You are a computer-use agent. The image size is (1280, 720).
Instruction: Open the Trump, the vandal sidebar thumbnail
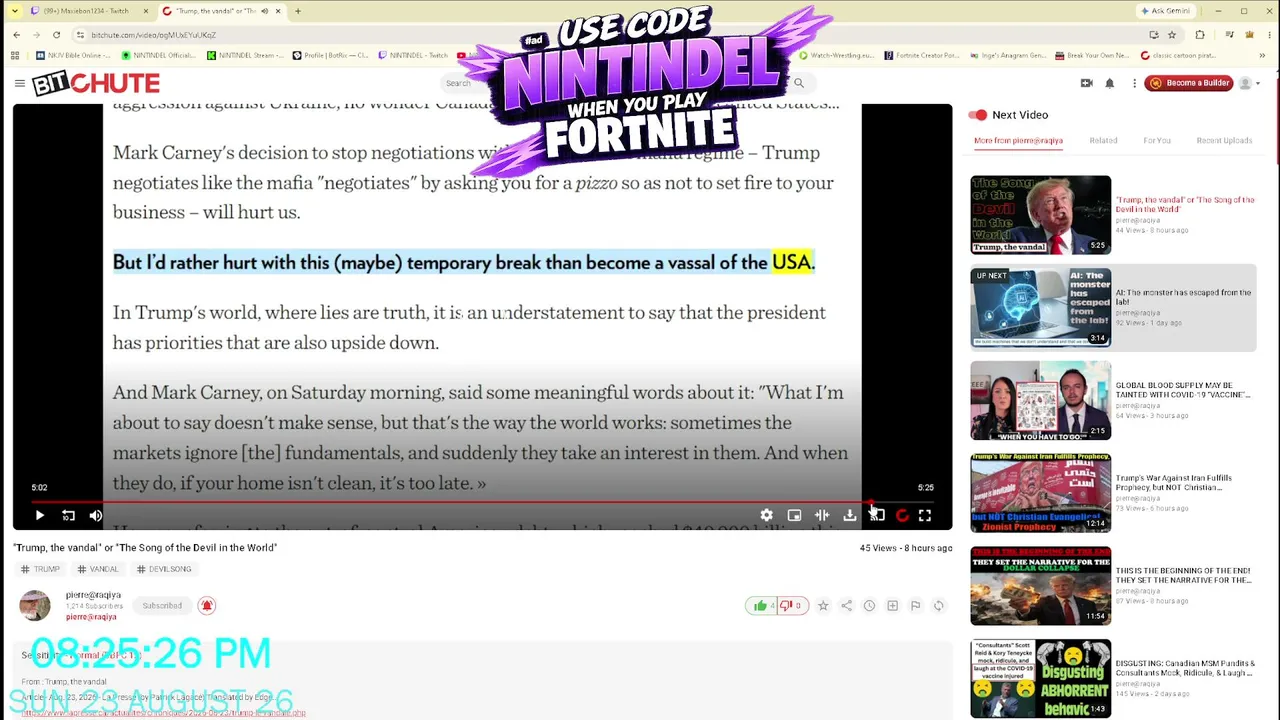tap(1040, 215)
